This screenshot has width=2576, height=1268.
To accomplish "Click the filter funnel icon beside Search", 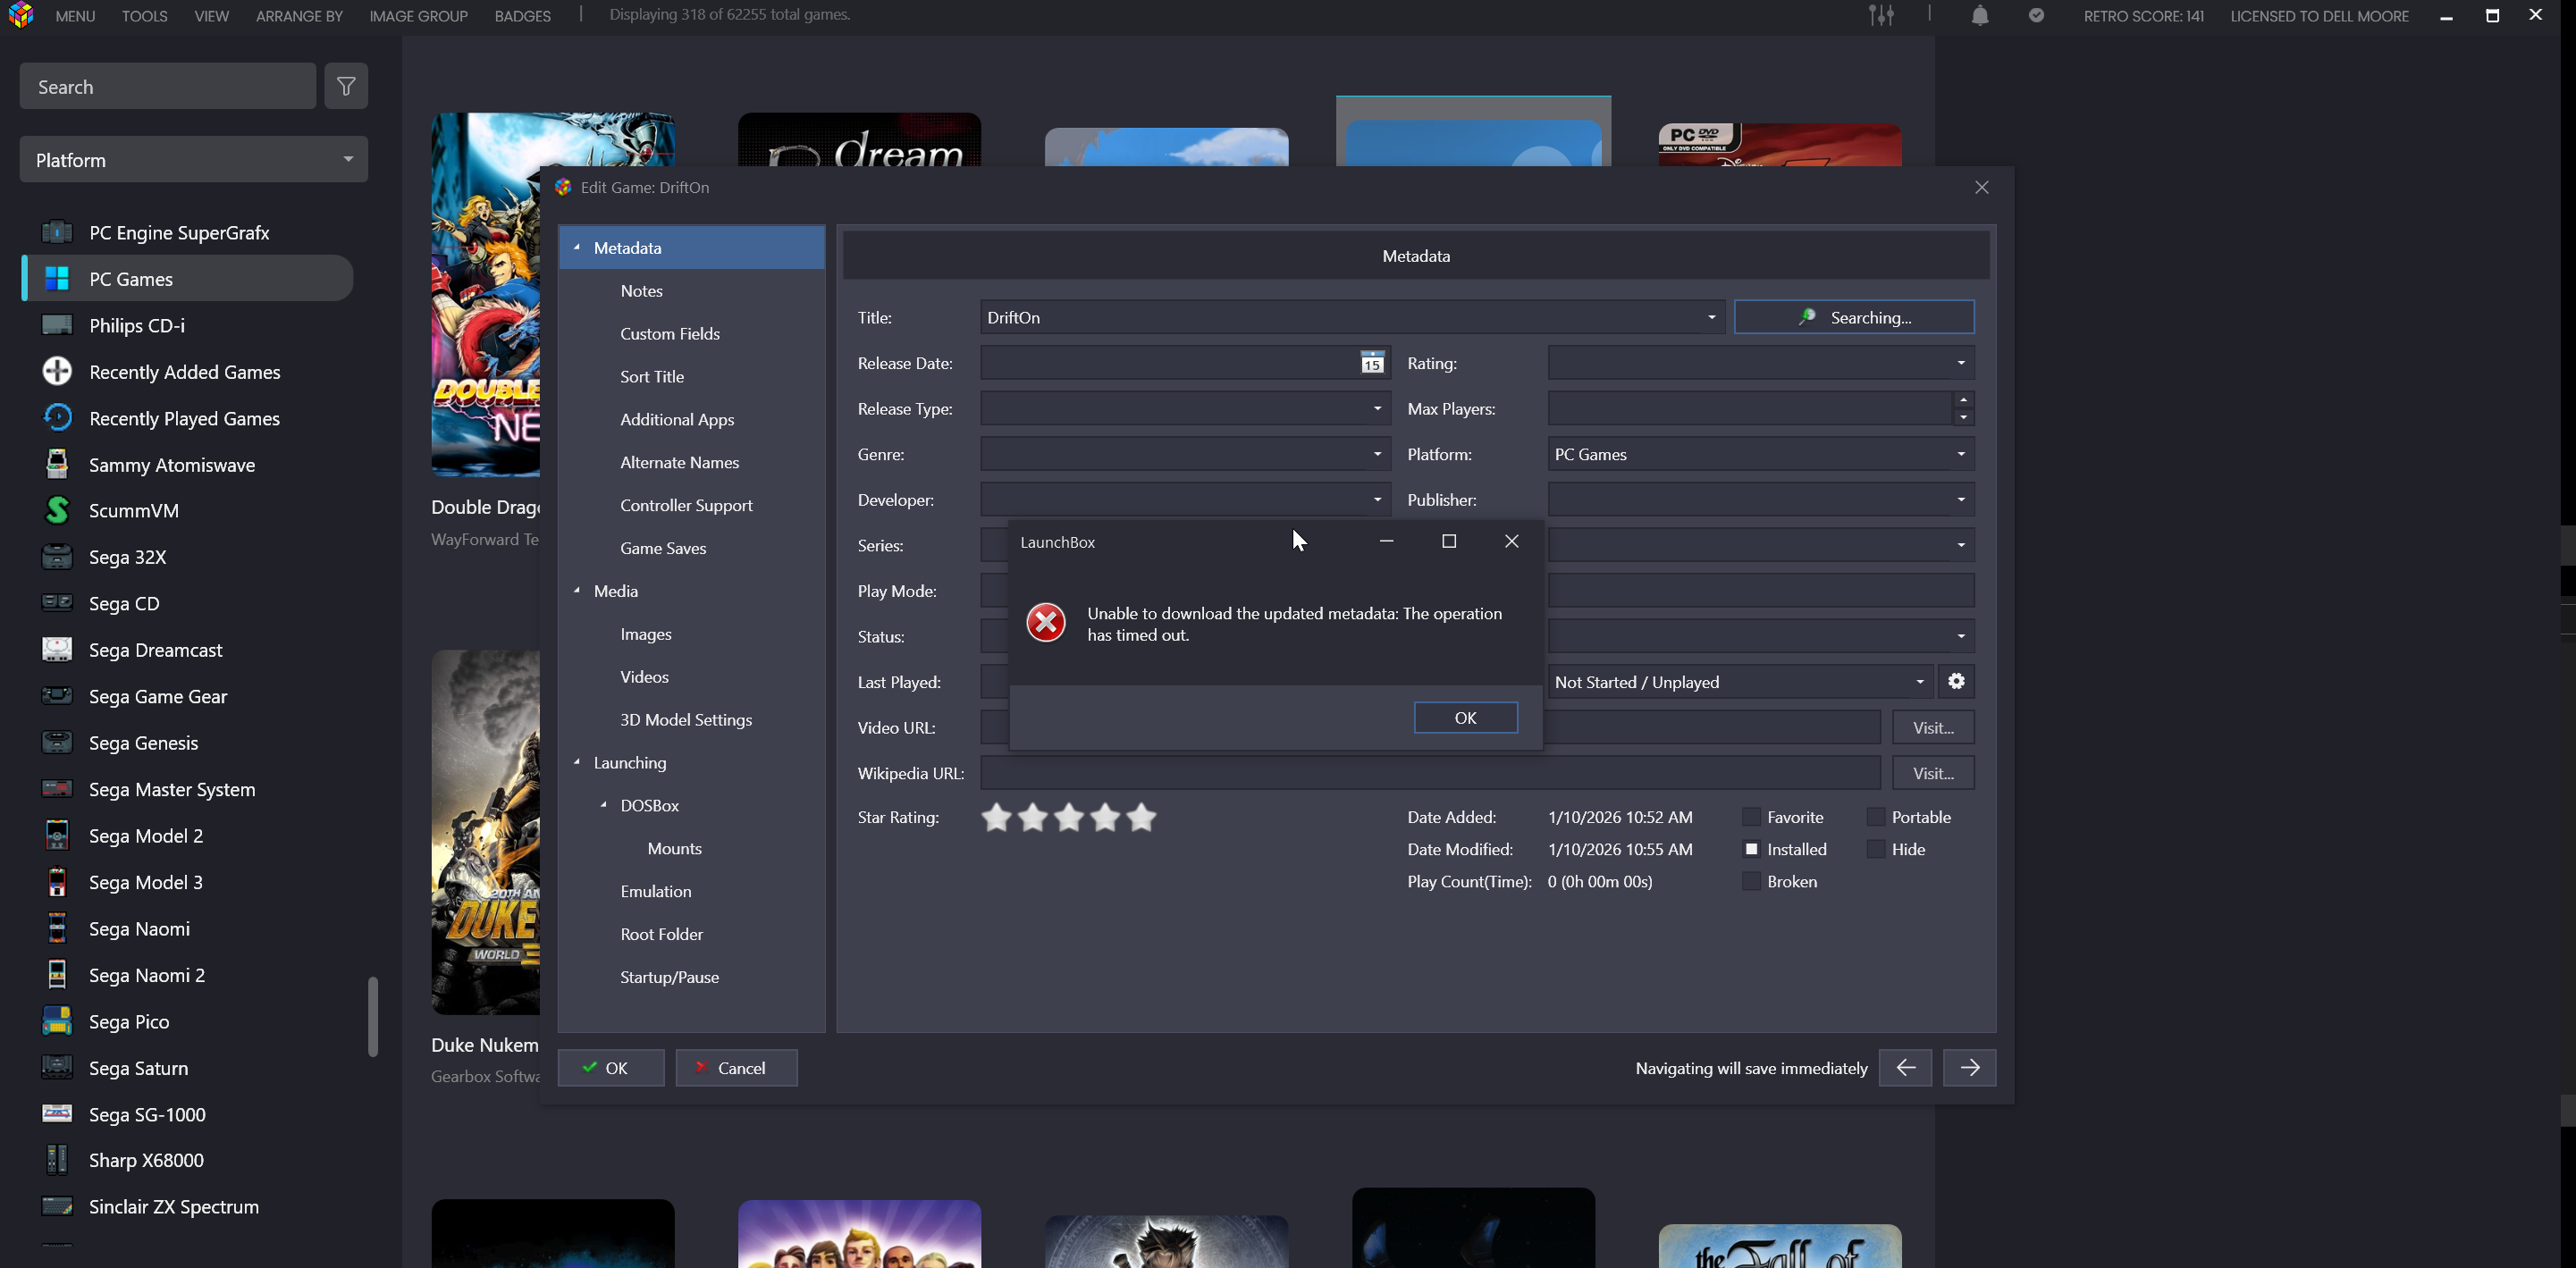I will [346, 87].
